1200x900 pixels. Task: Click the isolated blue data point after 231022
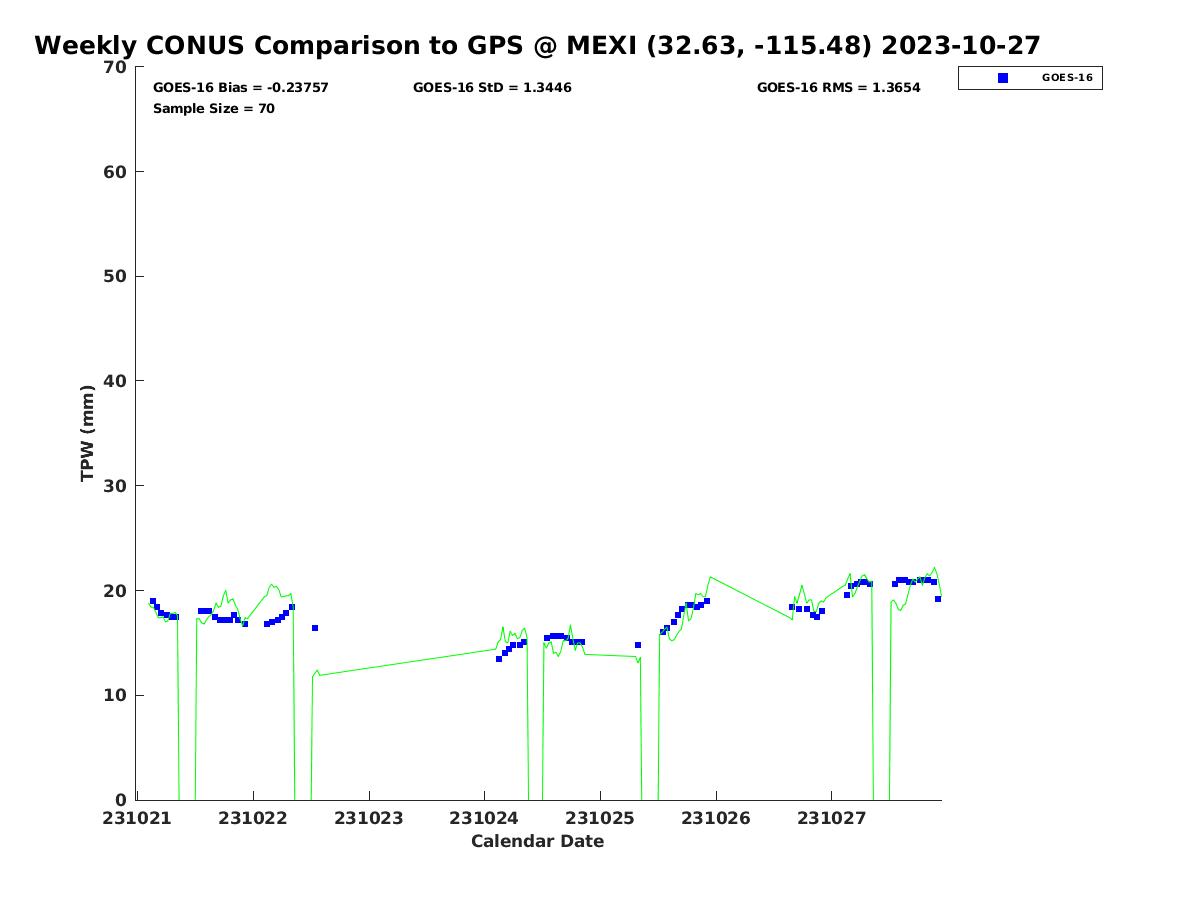point(315,628)
